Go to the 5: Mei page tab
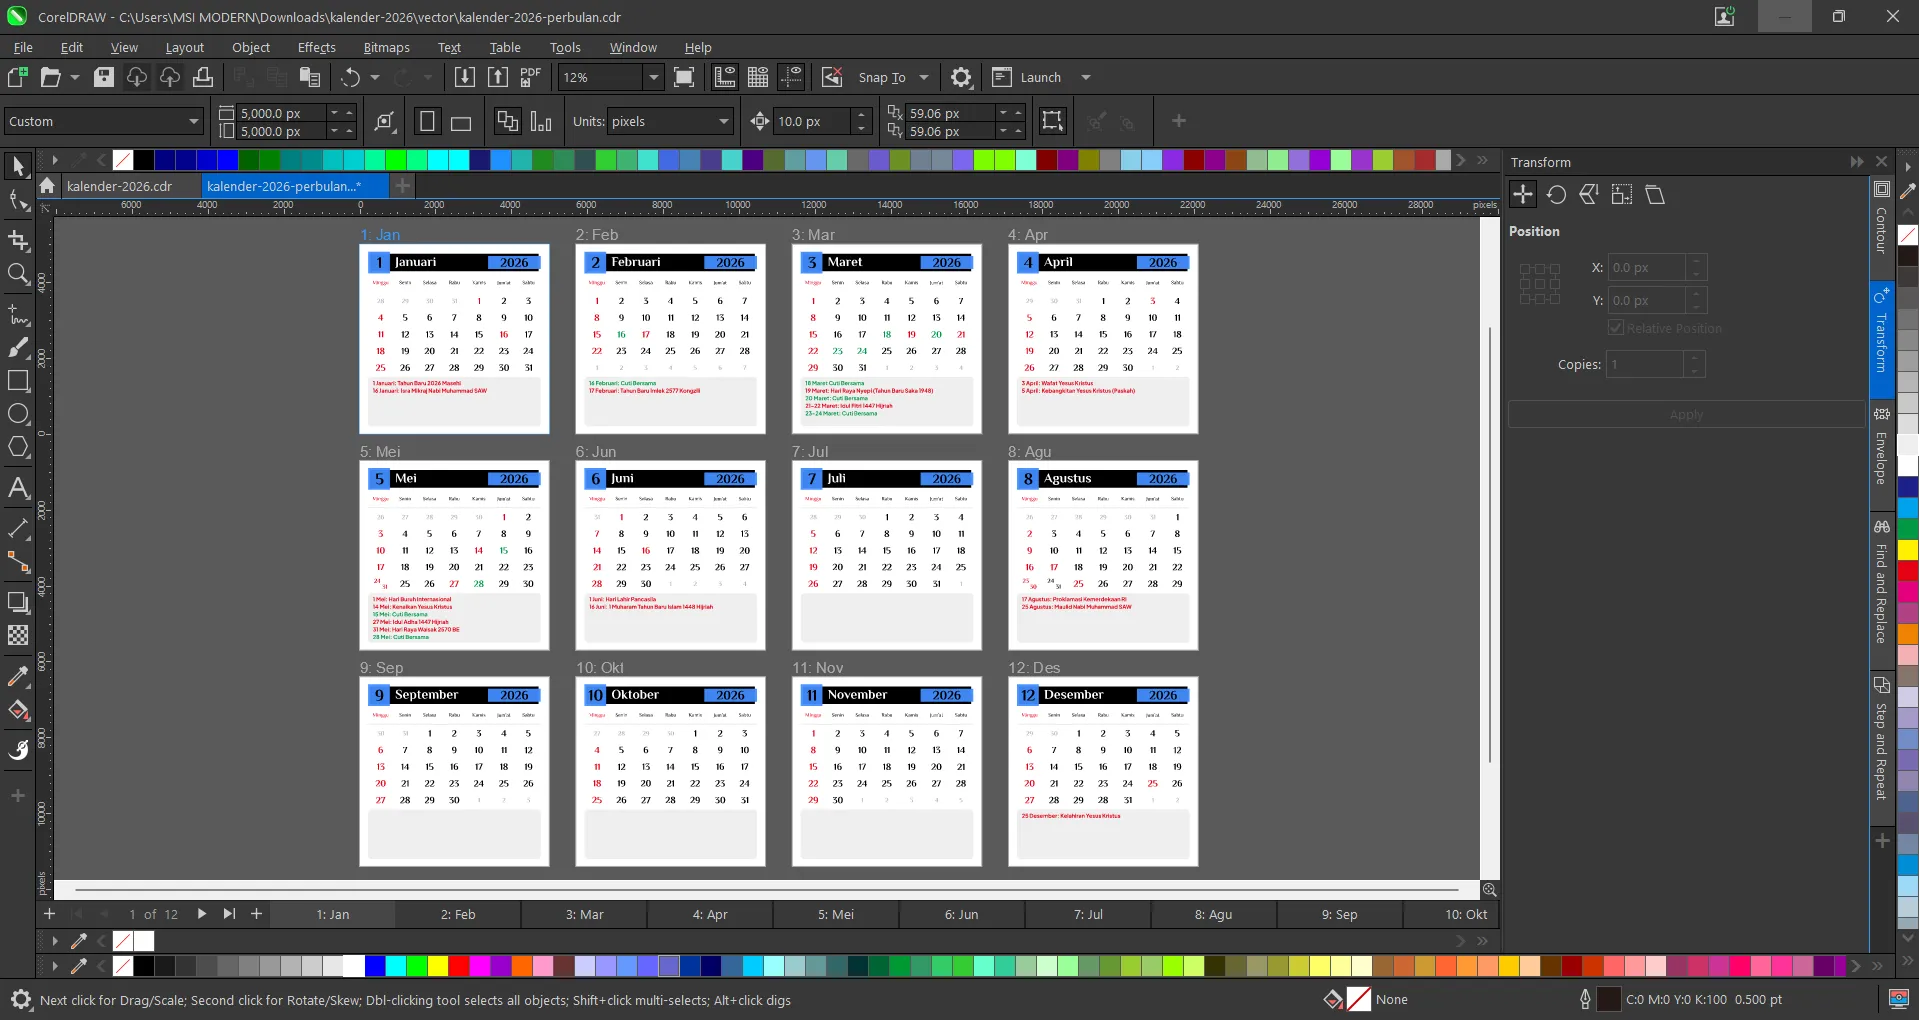The width and height of the screenshot is (1919, 1020). pos(835,914)
